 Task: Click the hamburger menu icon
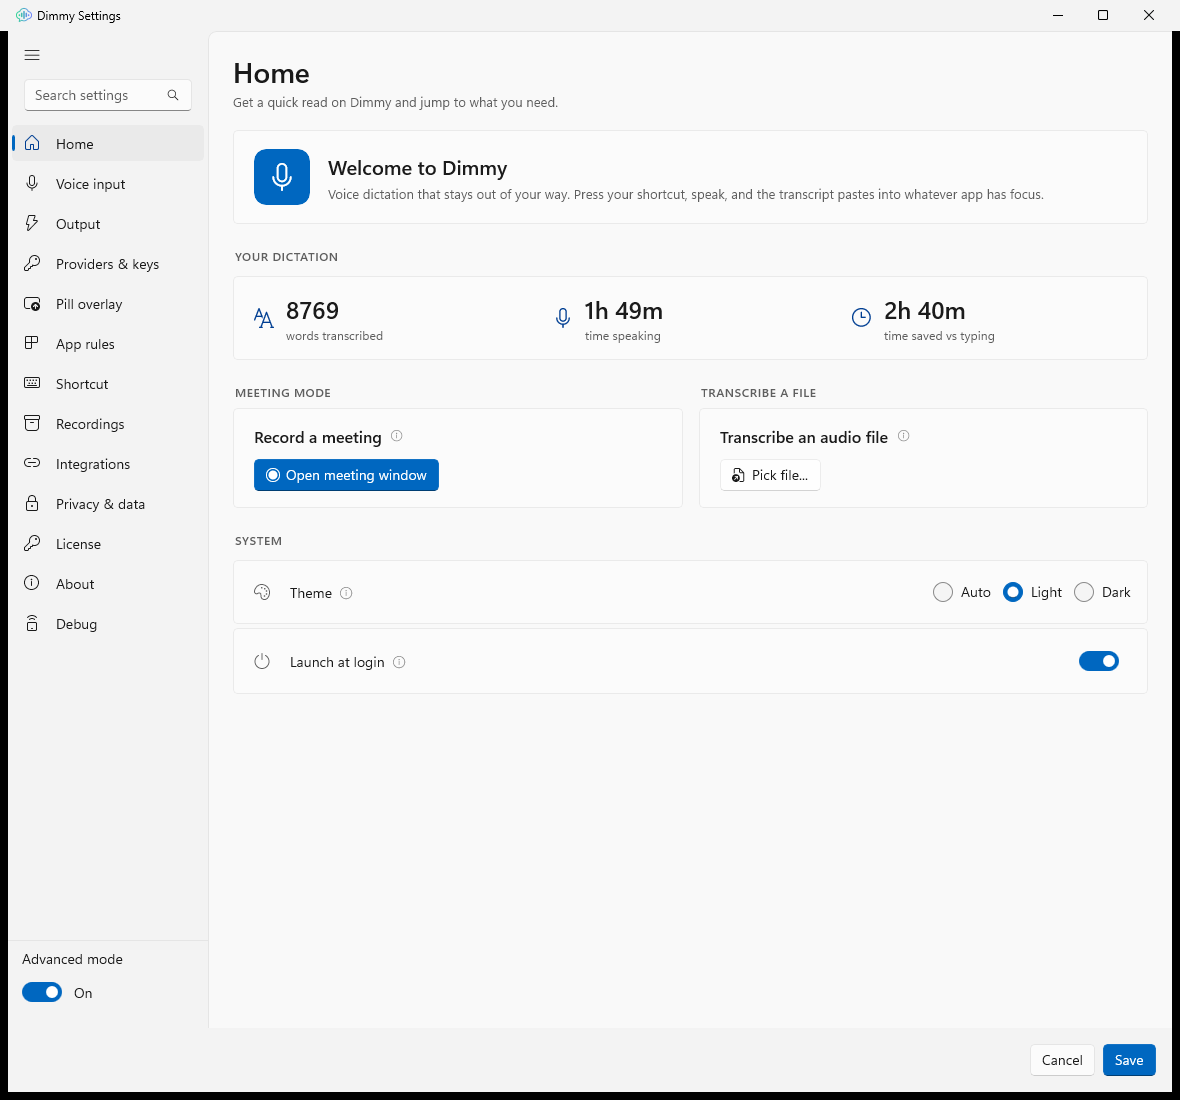coord(32,55)
